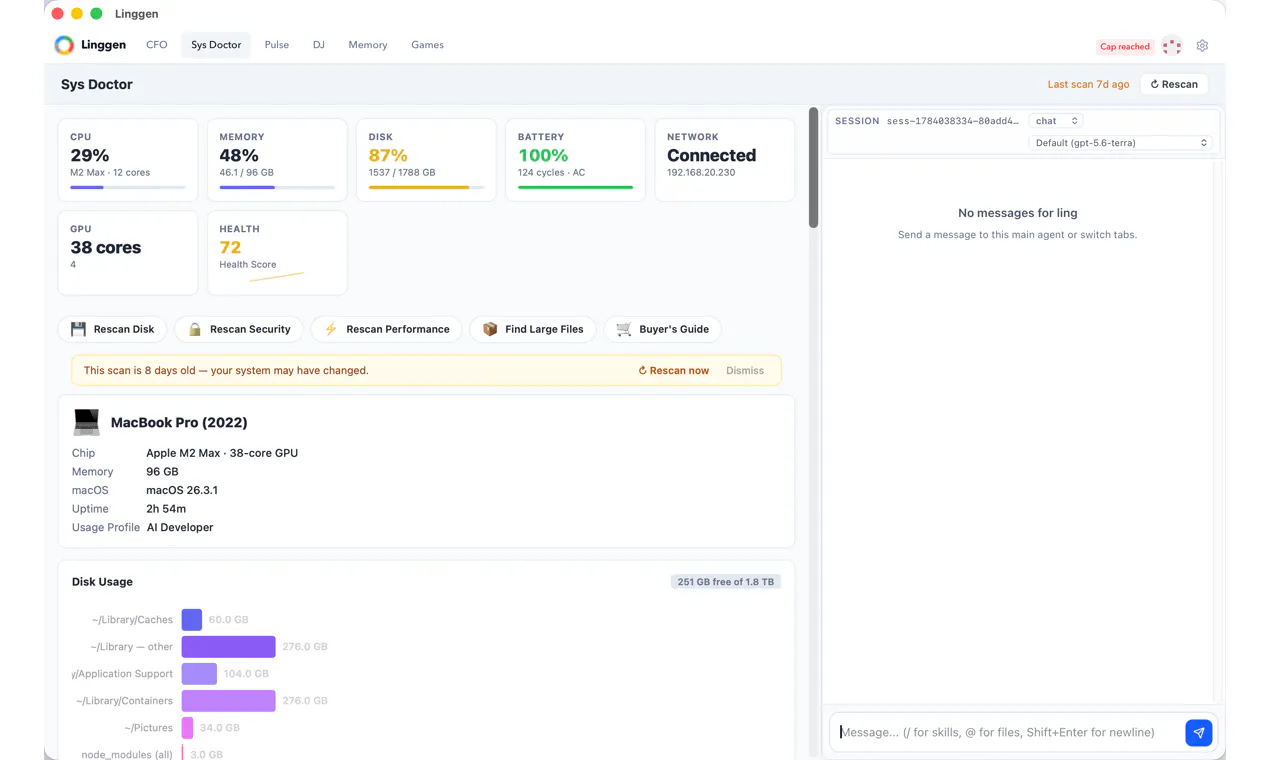Click the ~/Library/Caches 60.0 GB bar
1270x760 pixels.
tap(192, 620)
